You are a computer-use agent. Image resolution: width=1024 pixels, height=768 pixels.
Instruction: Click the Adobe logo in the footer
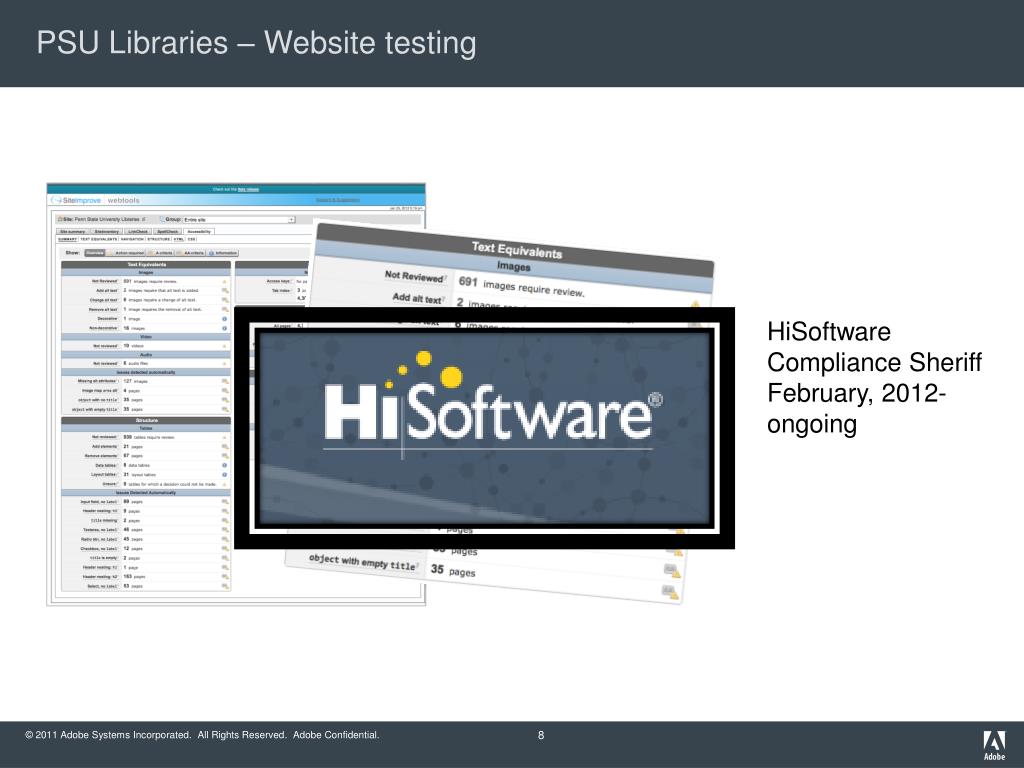tap(994, 745)
